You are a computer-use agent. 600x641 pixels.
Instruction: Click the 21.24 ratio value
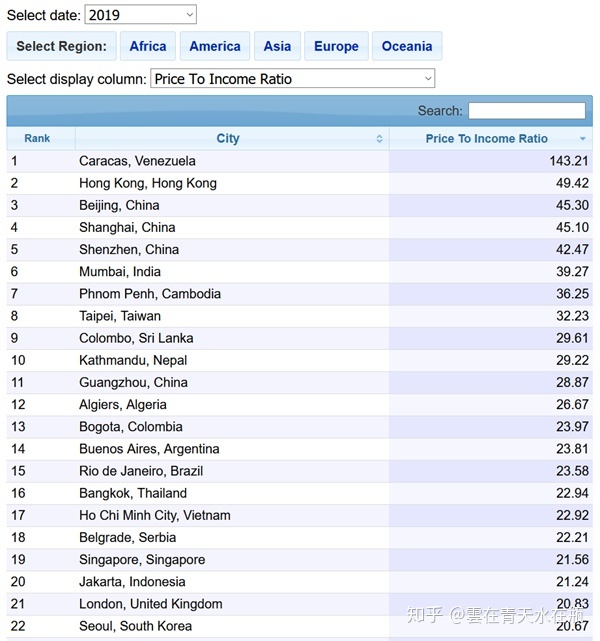(x=572, y=581)
